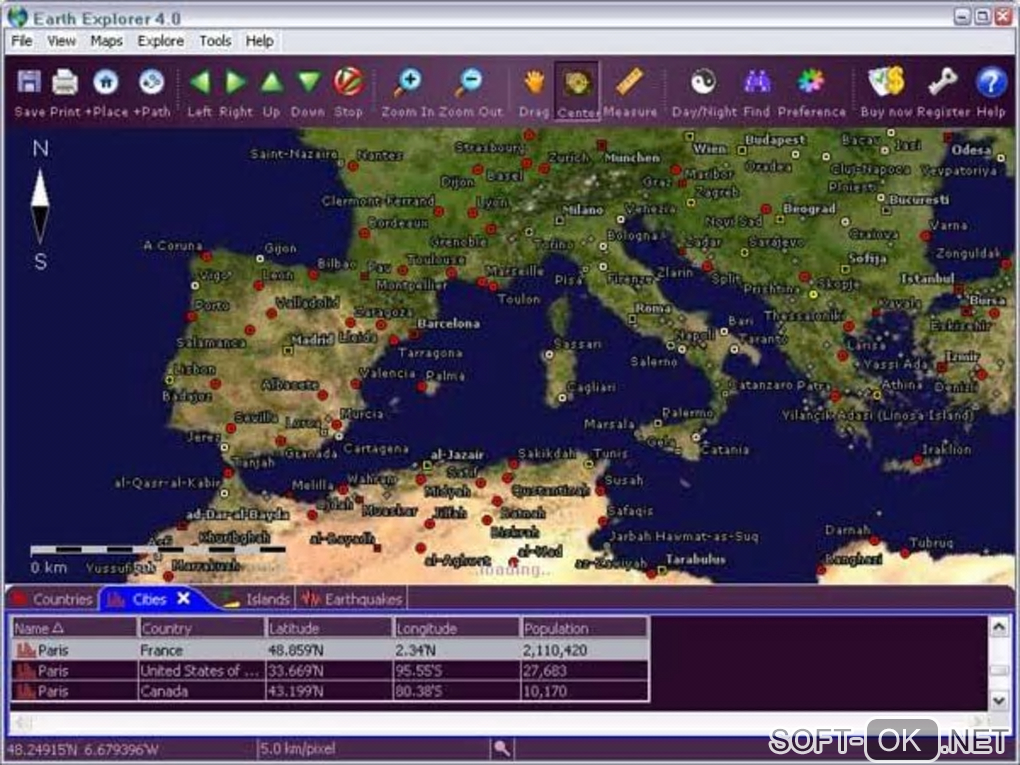This screenshot has width=1020, height=765.
Task: Close the Cities tab
Action: (x=184, y=598)
